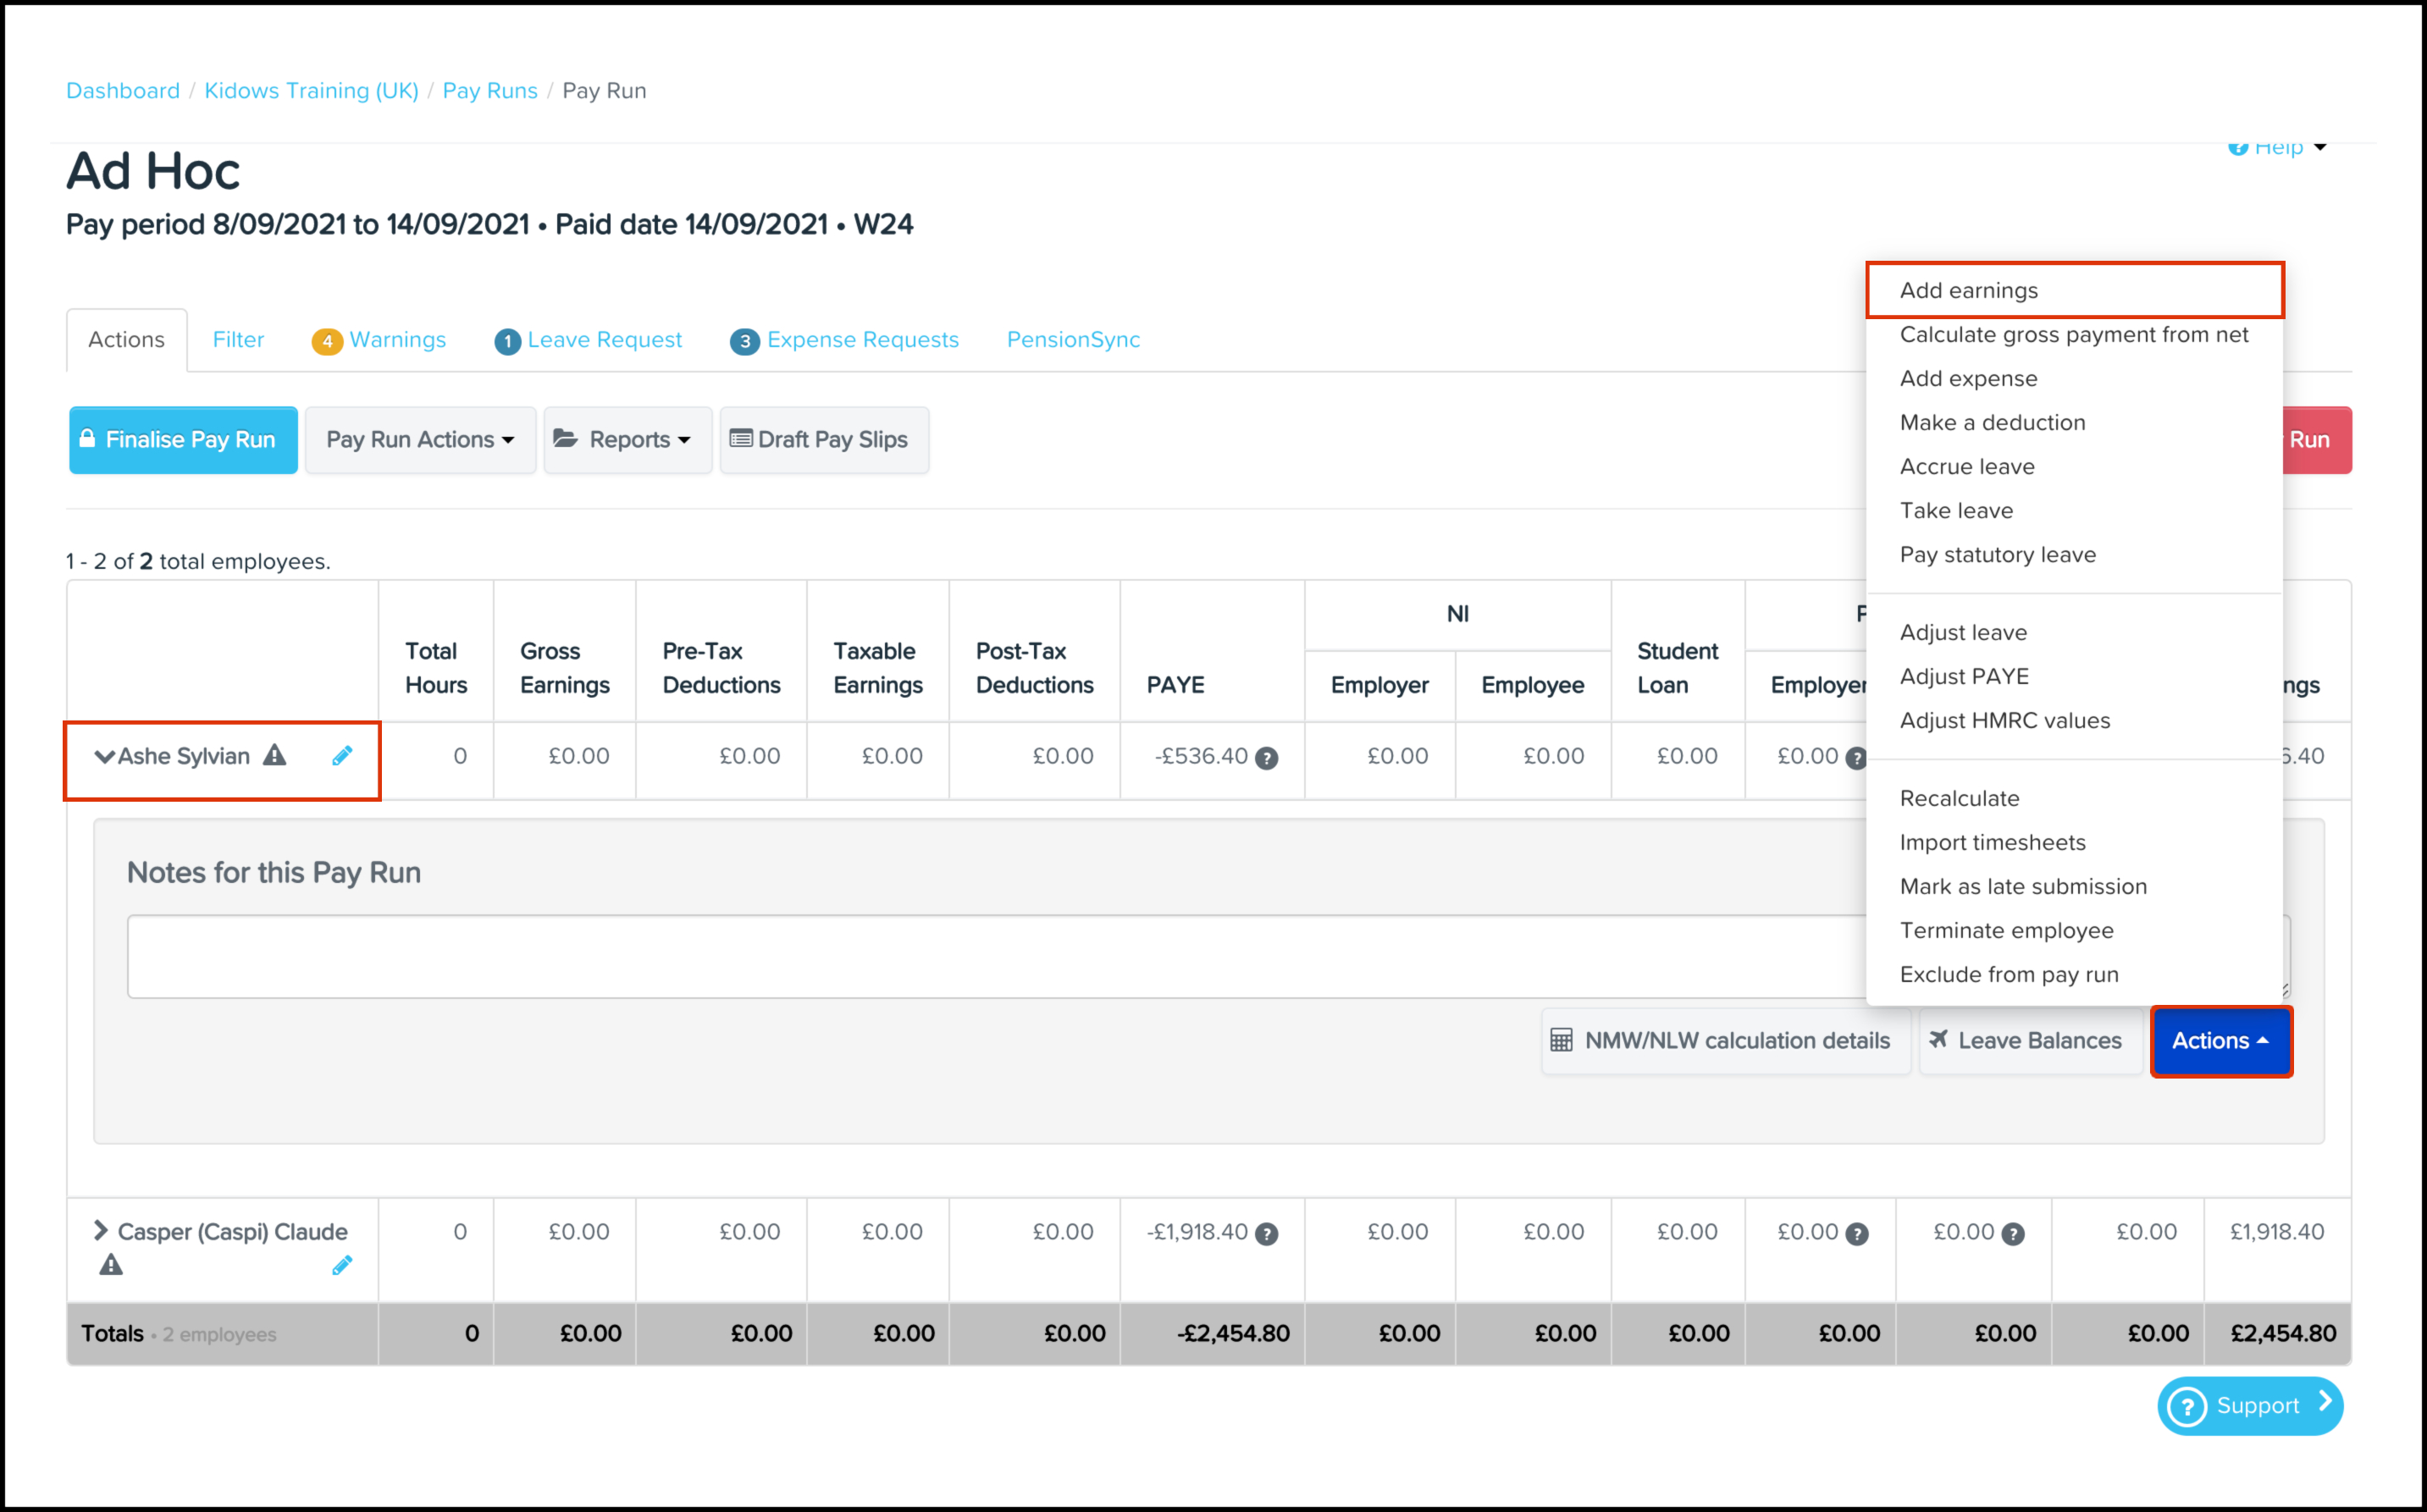Click Finalise Pay Run button
Viewport: 2427px width, 1512px height.
click(x=183, y=440)
